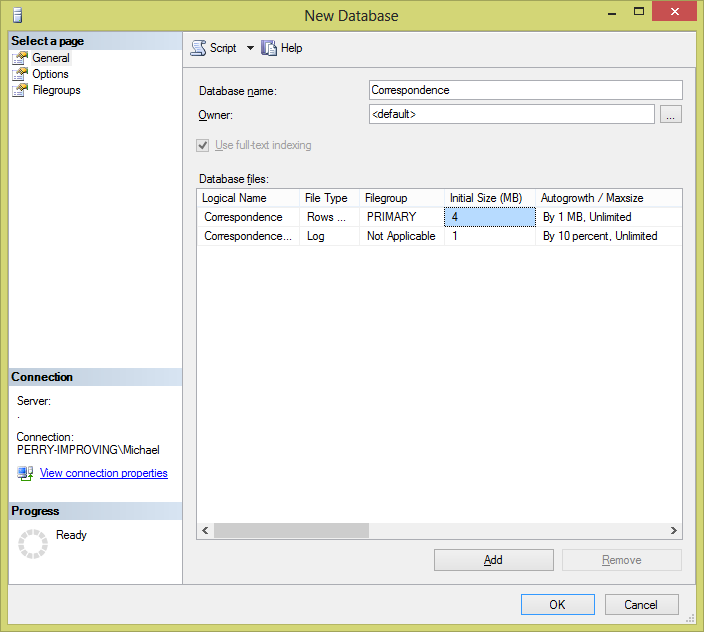Select the General page icon
This screenshot has width=704, height=632.
point(20,58)
